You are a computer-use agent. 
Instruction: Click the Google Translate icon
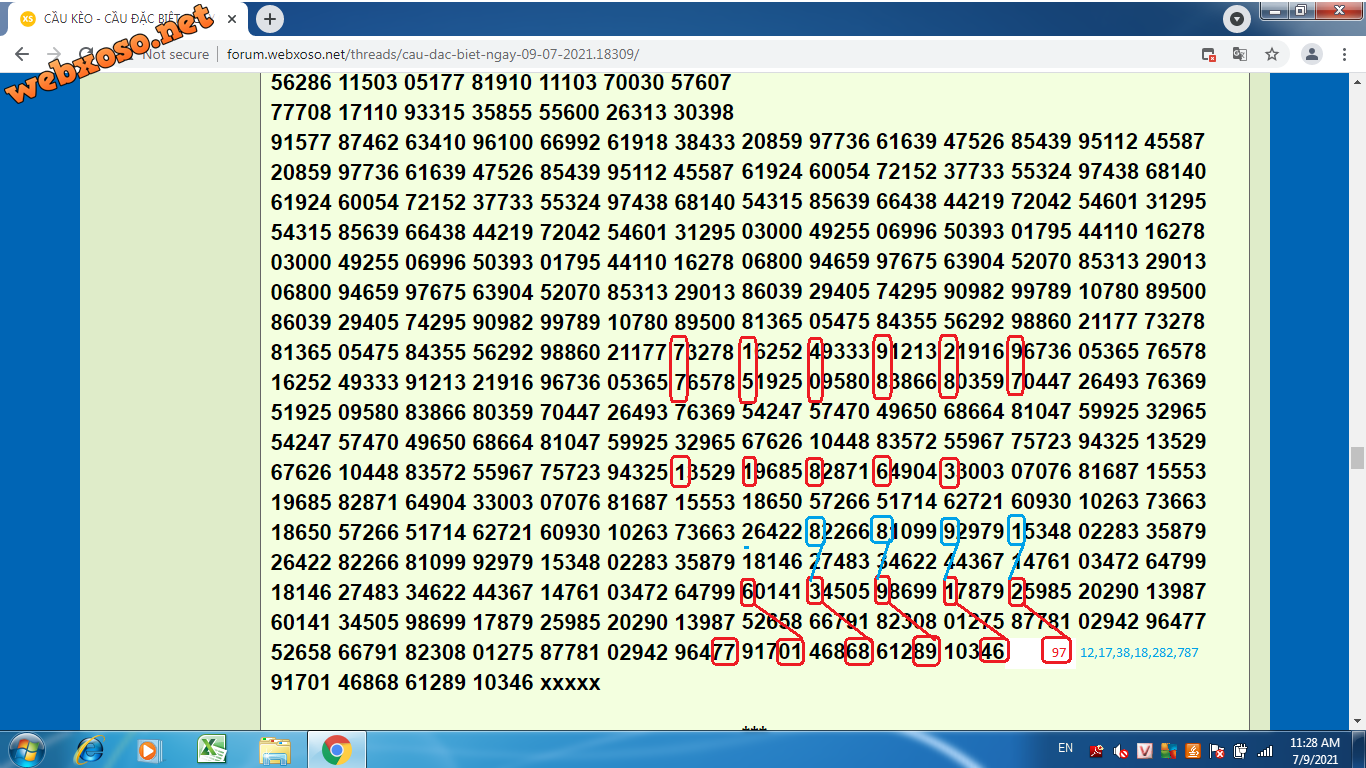point(1240,54)
